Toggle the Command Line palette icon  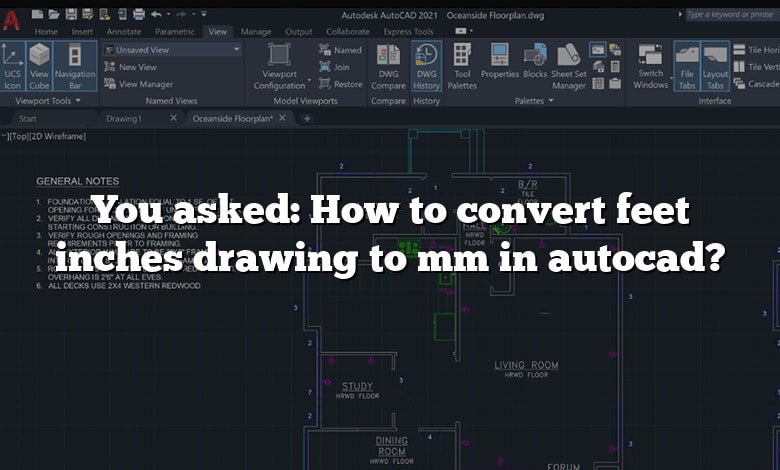point(598,50)
